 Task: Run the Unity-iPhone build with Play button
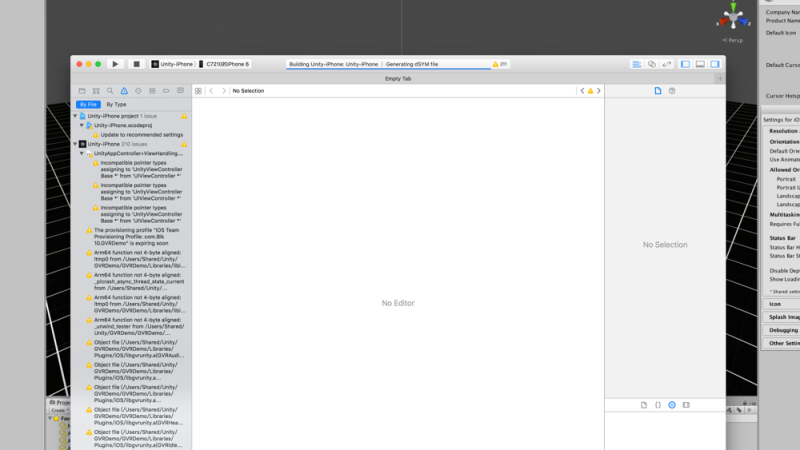point(115,64)
